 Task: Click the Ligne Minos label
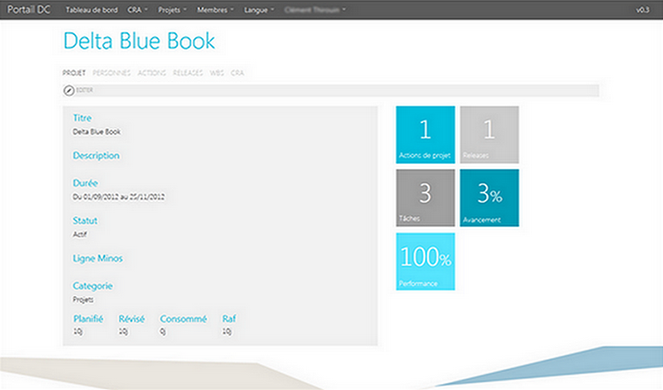click(98, 258)
